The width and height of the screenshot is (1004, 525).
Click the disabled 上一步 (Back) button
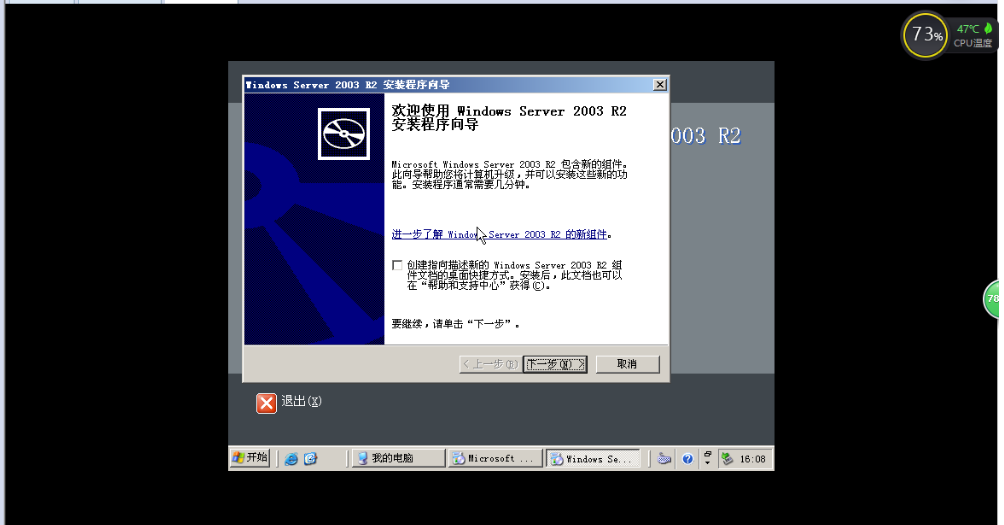490,364
